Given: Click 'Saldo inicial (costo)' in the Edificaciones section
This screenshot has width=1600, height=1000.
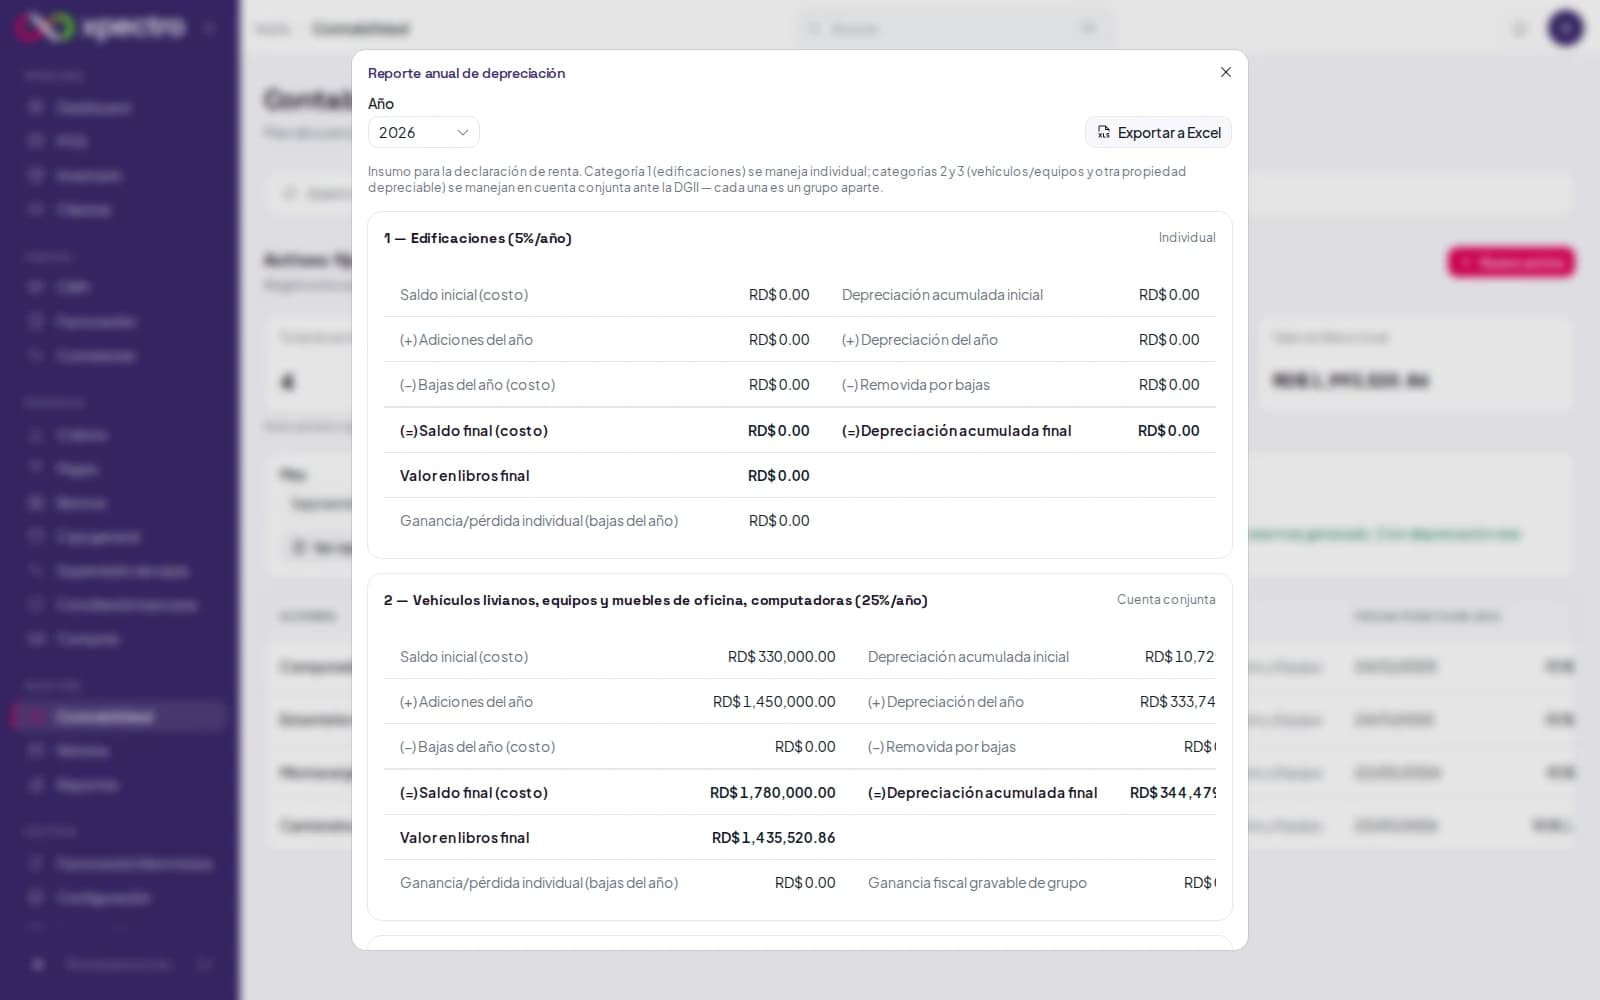Looking at the screenshot, I should point(464,295).
